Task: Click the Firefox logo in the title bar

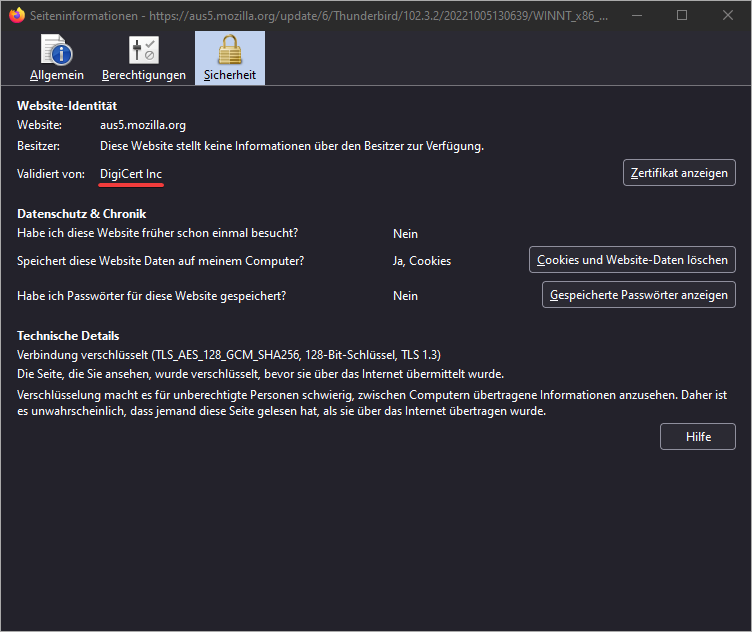Action: (17, 15)
